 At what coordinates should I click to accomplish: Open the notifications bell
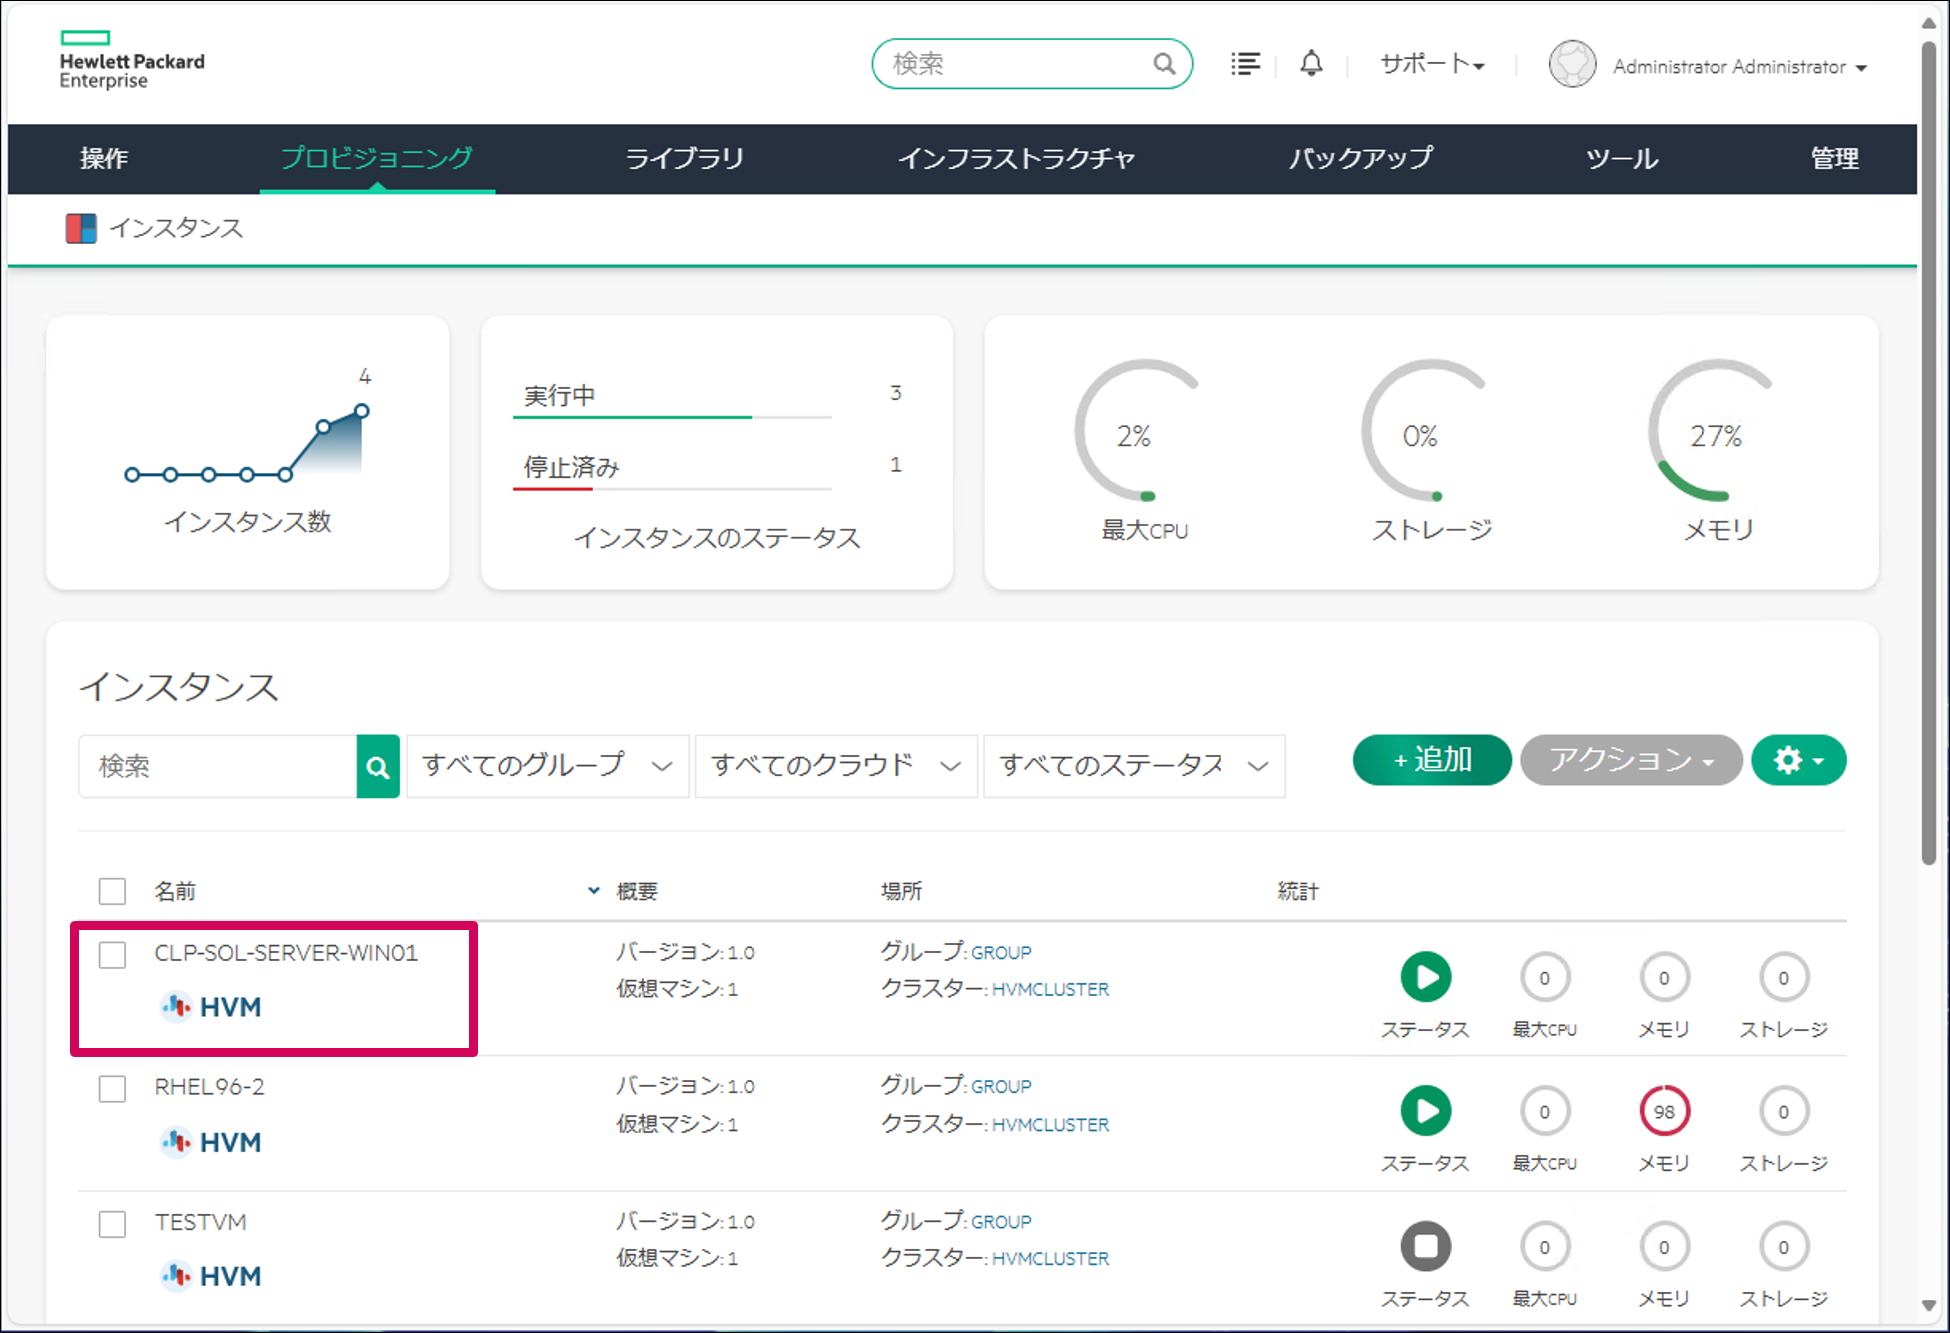click(x=1311, y=63)
